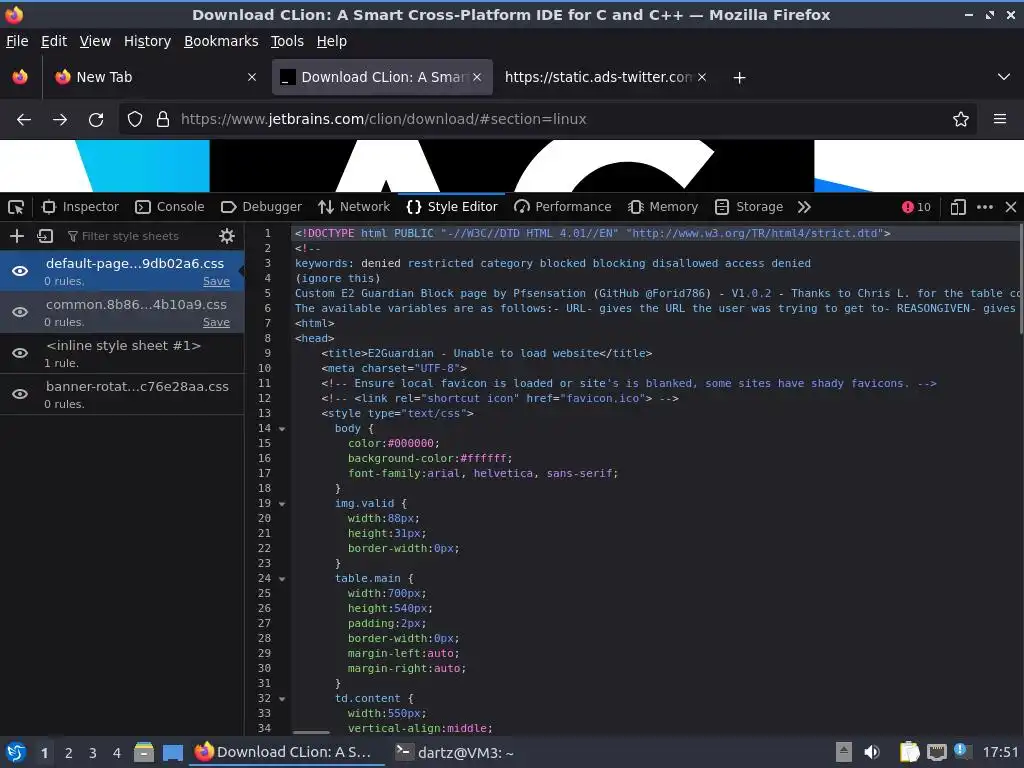Select the Style Editor tab
The width and height of the screenshot is (1024, 768).
tap(452, 207)
